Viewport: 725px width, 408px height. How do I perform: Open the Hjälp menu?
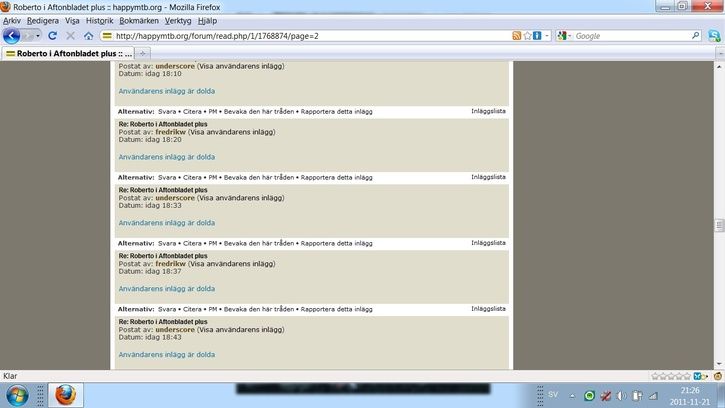click(x=207, y=21)
